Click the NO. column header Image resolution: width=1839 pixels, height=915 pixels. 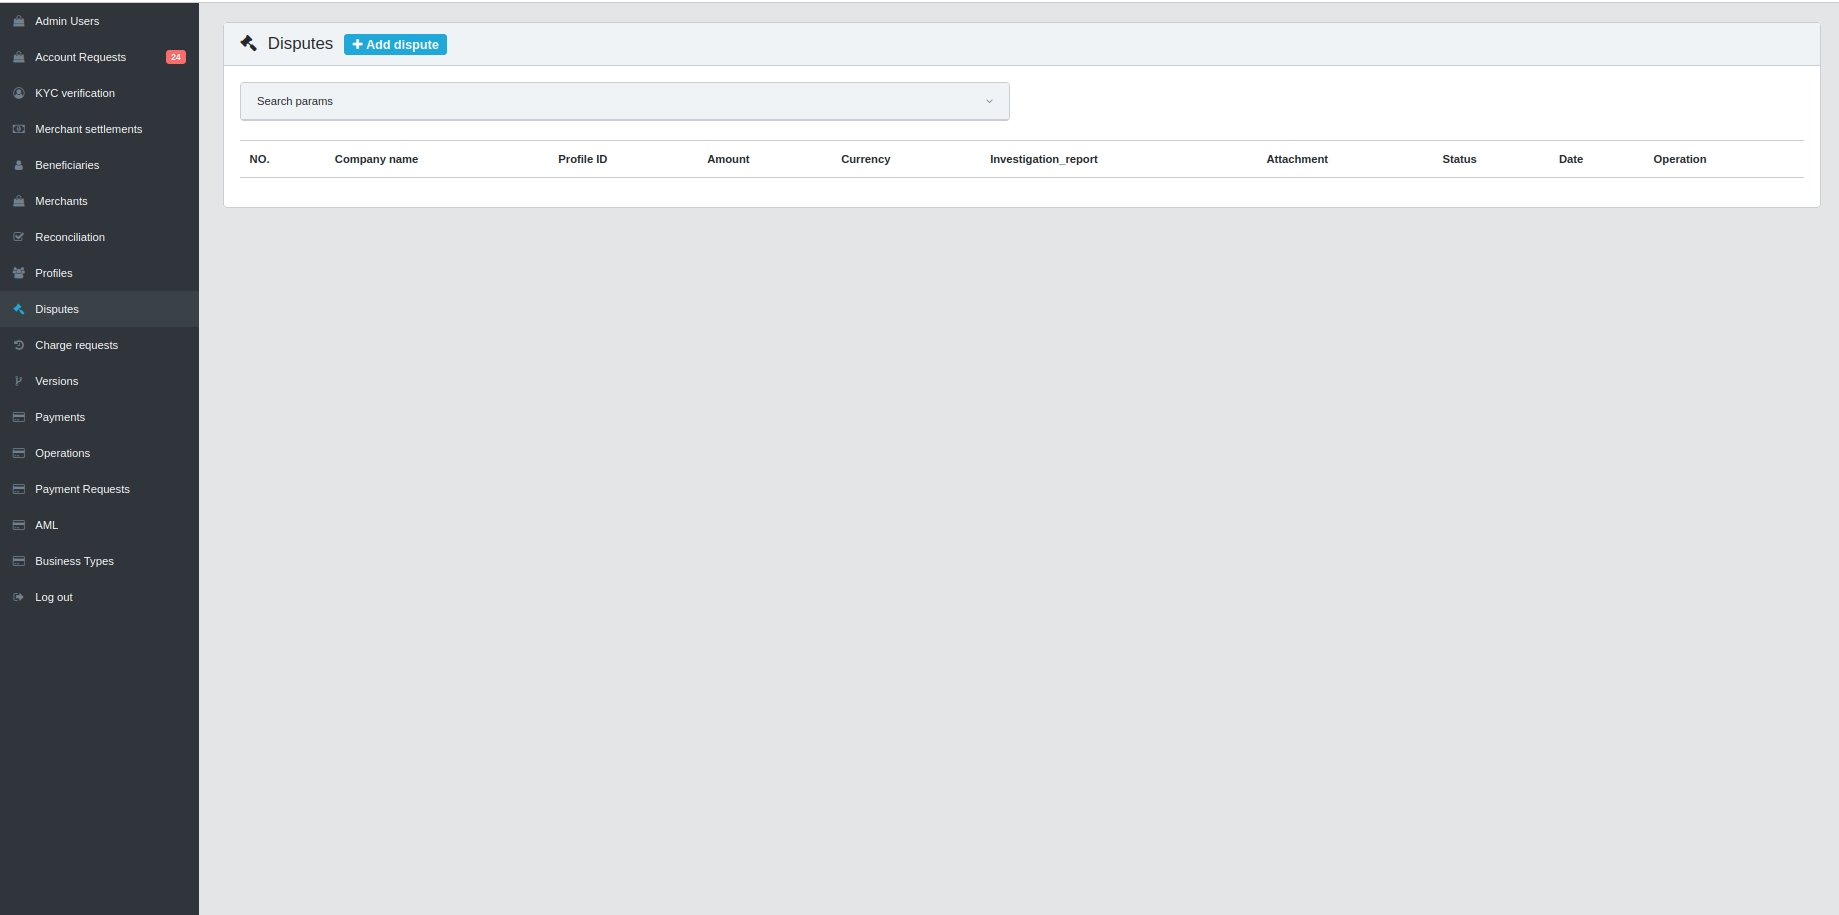coord(259,159)
